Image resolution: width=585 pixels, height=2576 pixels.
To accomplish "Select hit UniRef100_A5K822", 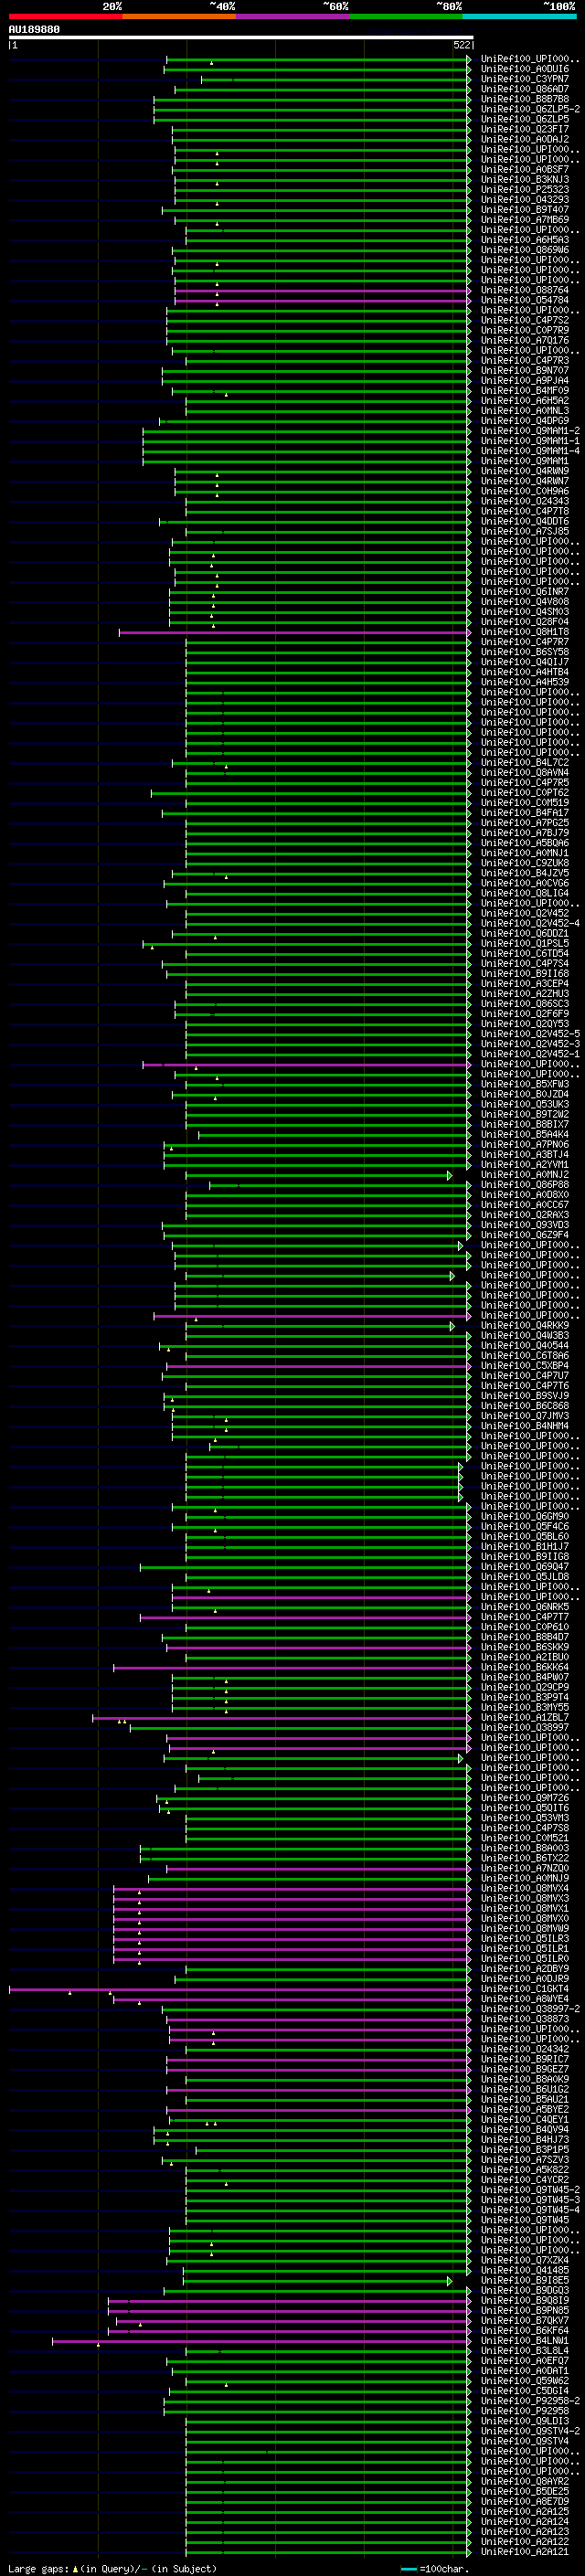I will pyautogui.click(x=525, y=2170).
